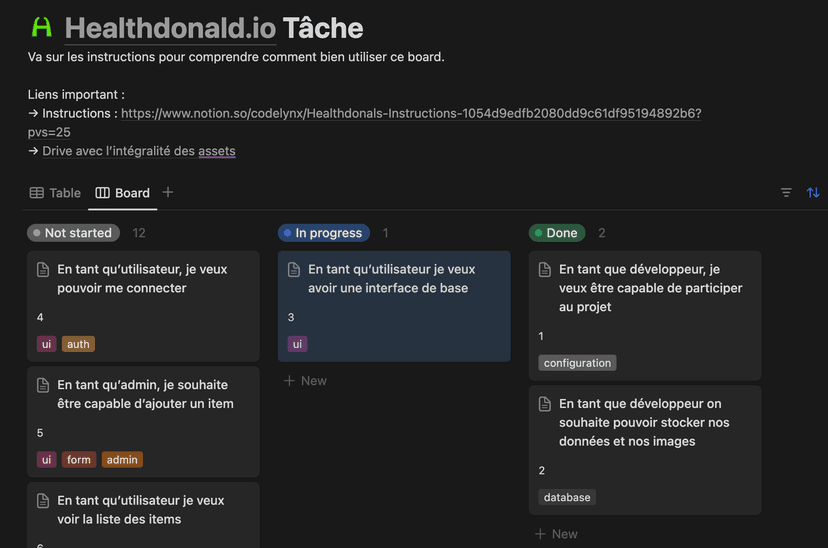Add a new view with the plus icon
Viewport: 828px width, 548px height.
pyautogui.click(x=168, y=192)
